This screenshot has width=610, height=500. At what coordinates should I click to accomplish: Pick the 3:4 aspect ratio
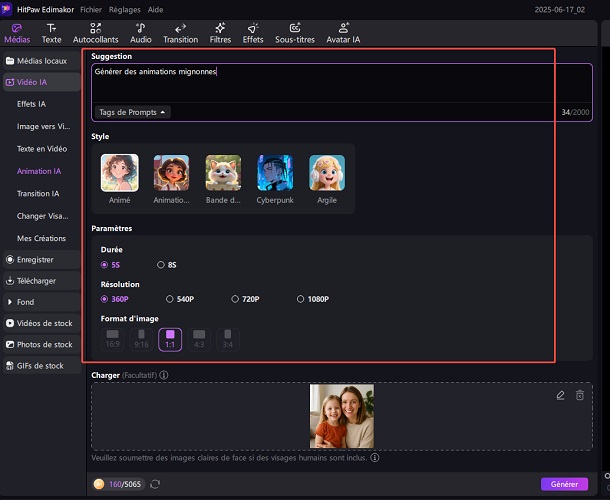228,340
